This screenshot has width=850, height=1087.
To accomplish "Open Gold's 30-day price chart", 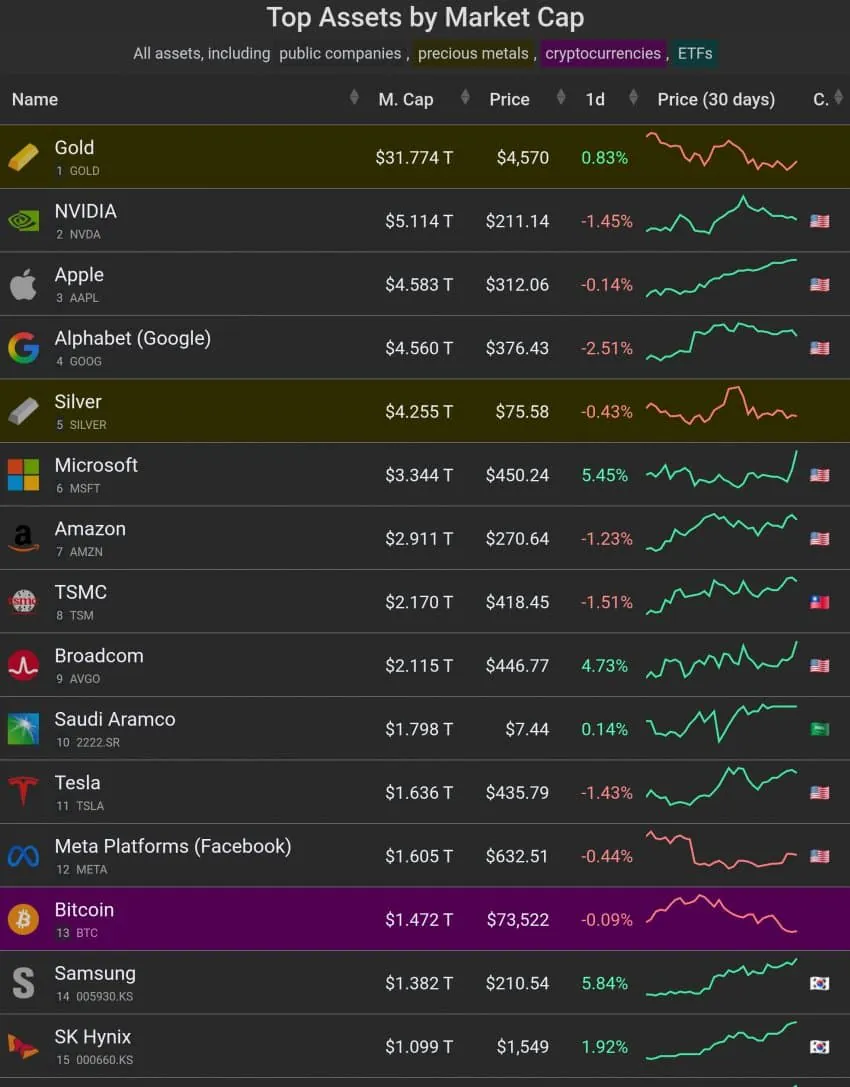I will point(721,152).
